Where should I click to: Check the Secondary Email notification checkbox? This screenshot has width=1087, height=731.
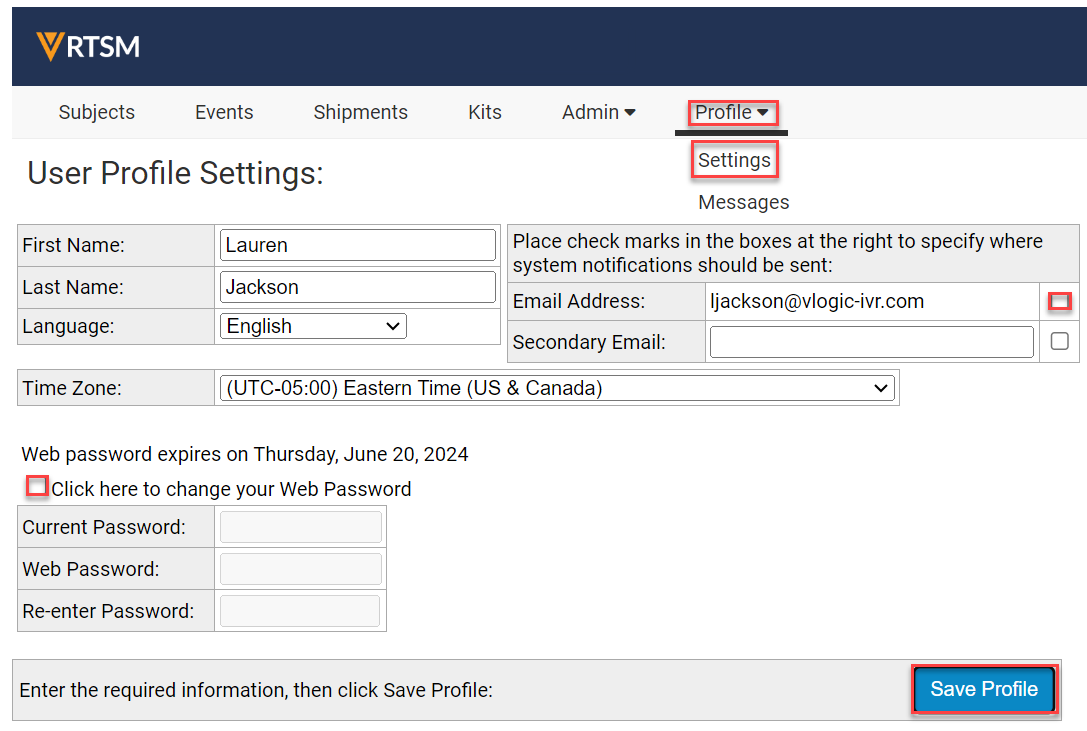click(1059, 342)
